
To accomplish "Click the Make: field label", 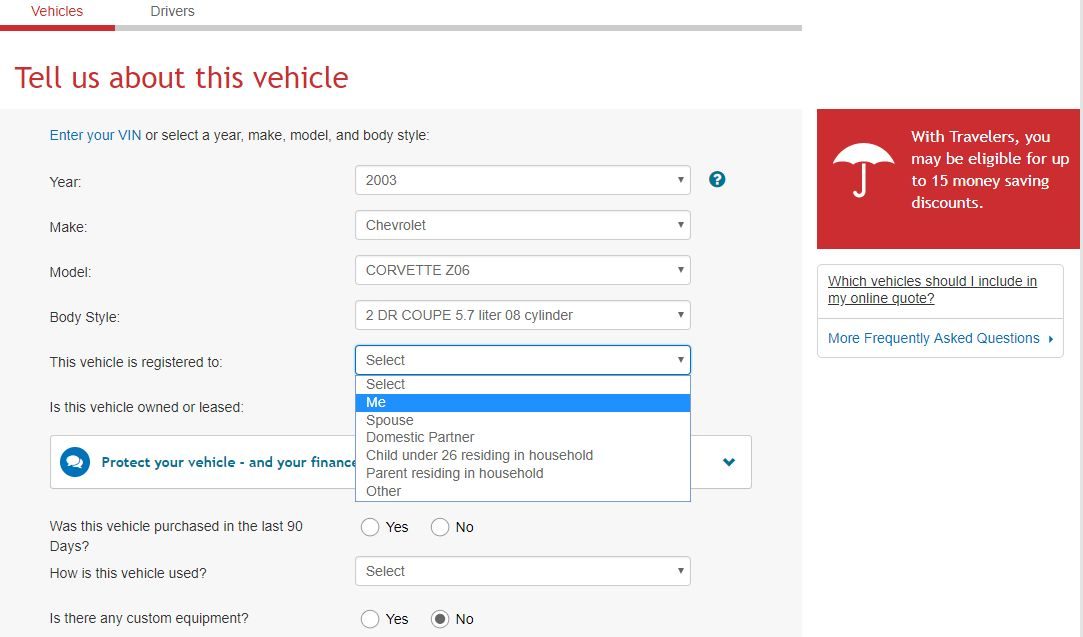I will coord(68,227).
